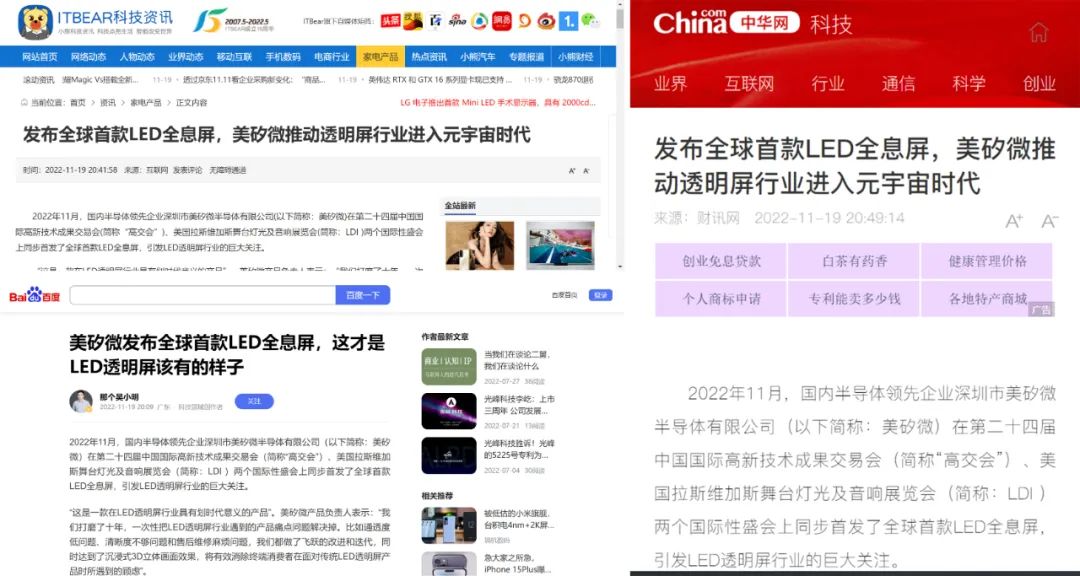Click the Baidu search input field
This screenshot has height=576, width=1080.
202,295
